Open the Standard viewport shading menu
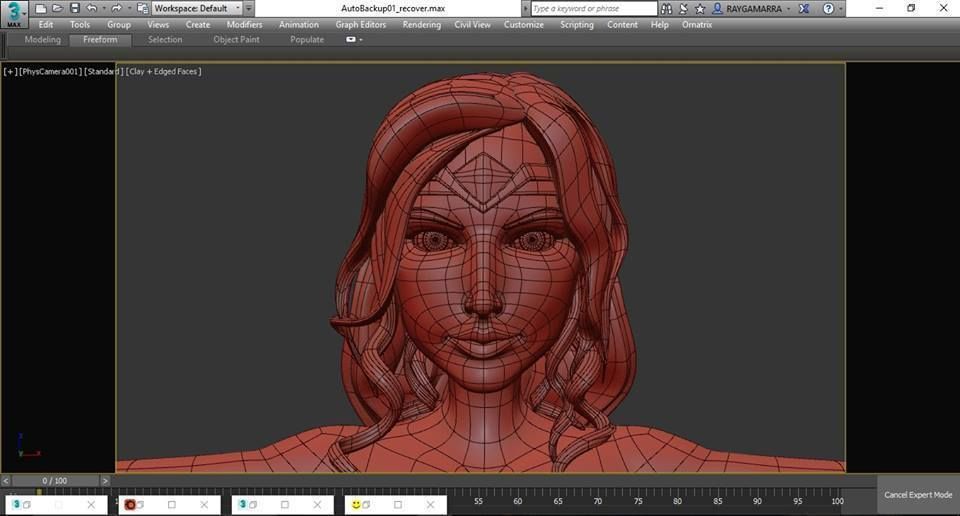960x516 pixels. [x=103, y=72]
